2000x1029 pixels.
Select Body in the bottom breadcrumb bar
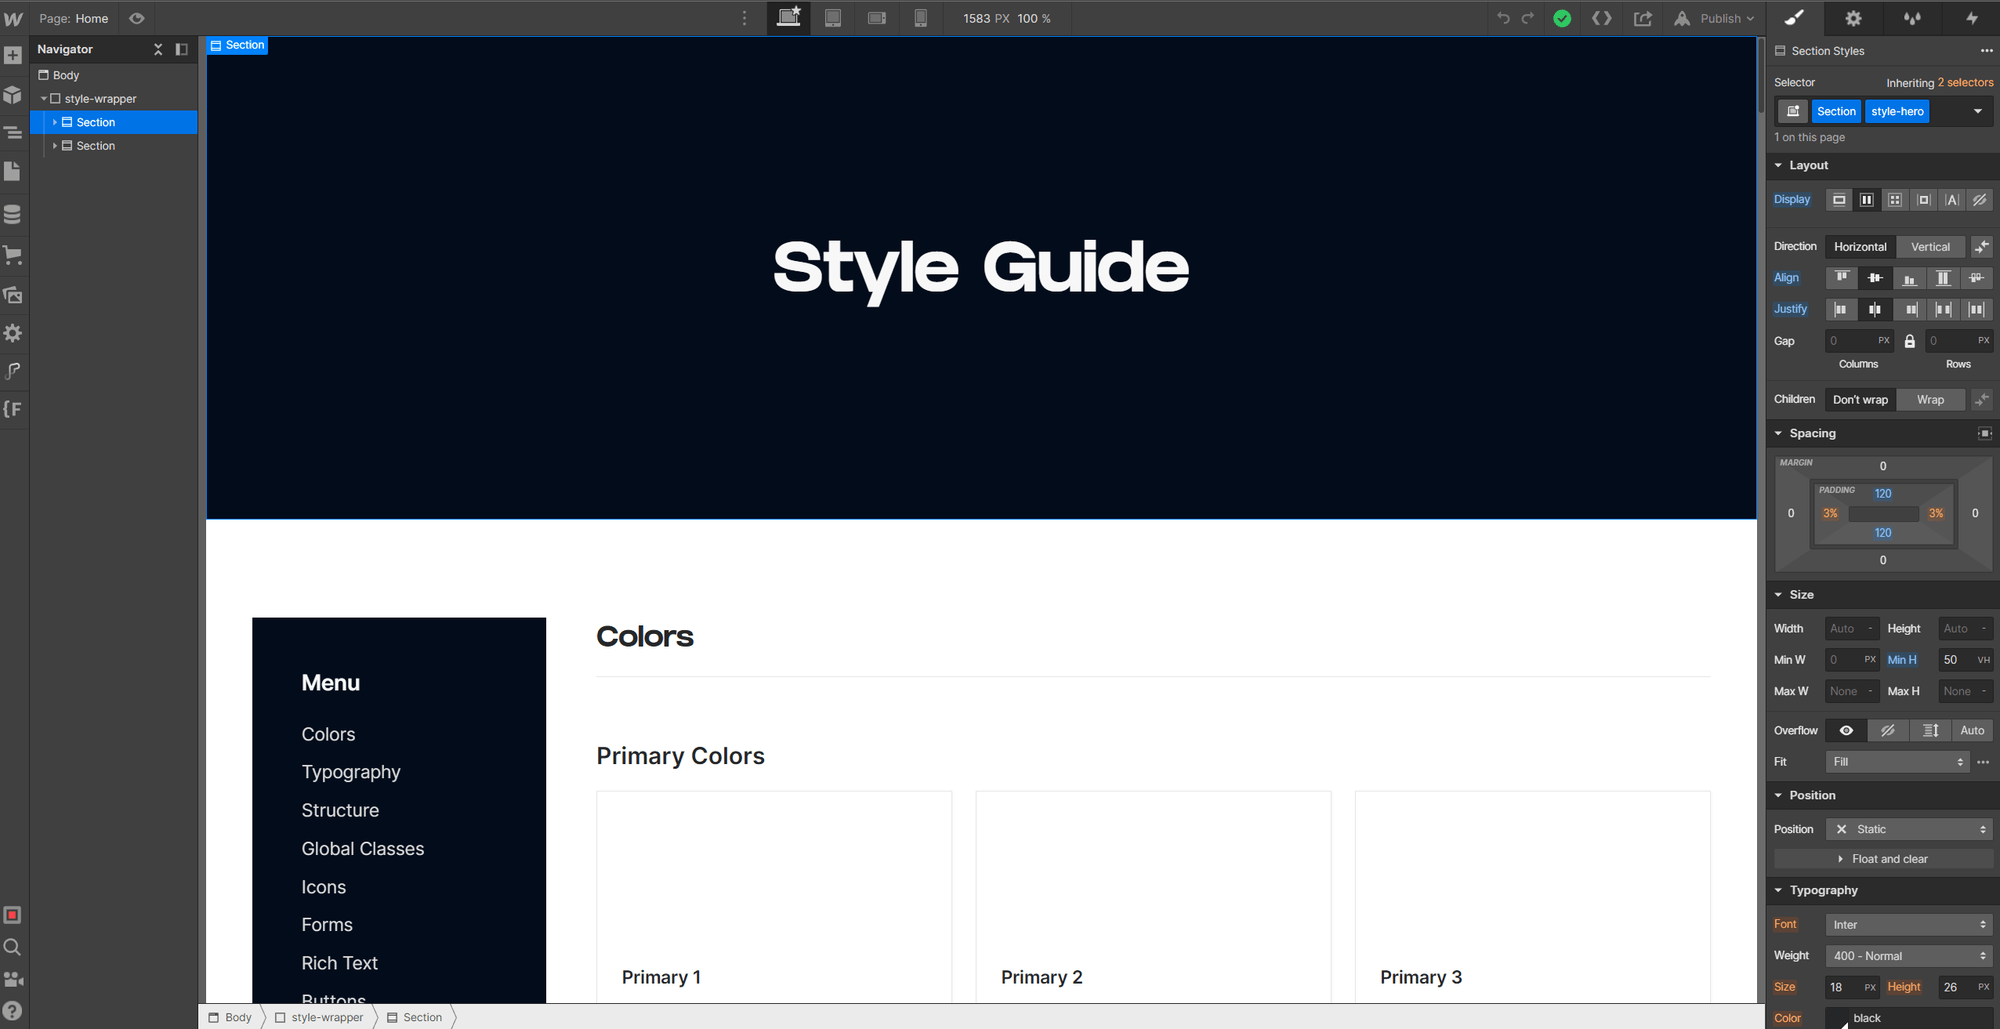[x=236, y=1017]
